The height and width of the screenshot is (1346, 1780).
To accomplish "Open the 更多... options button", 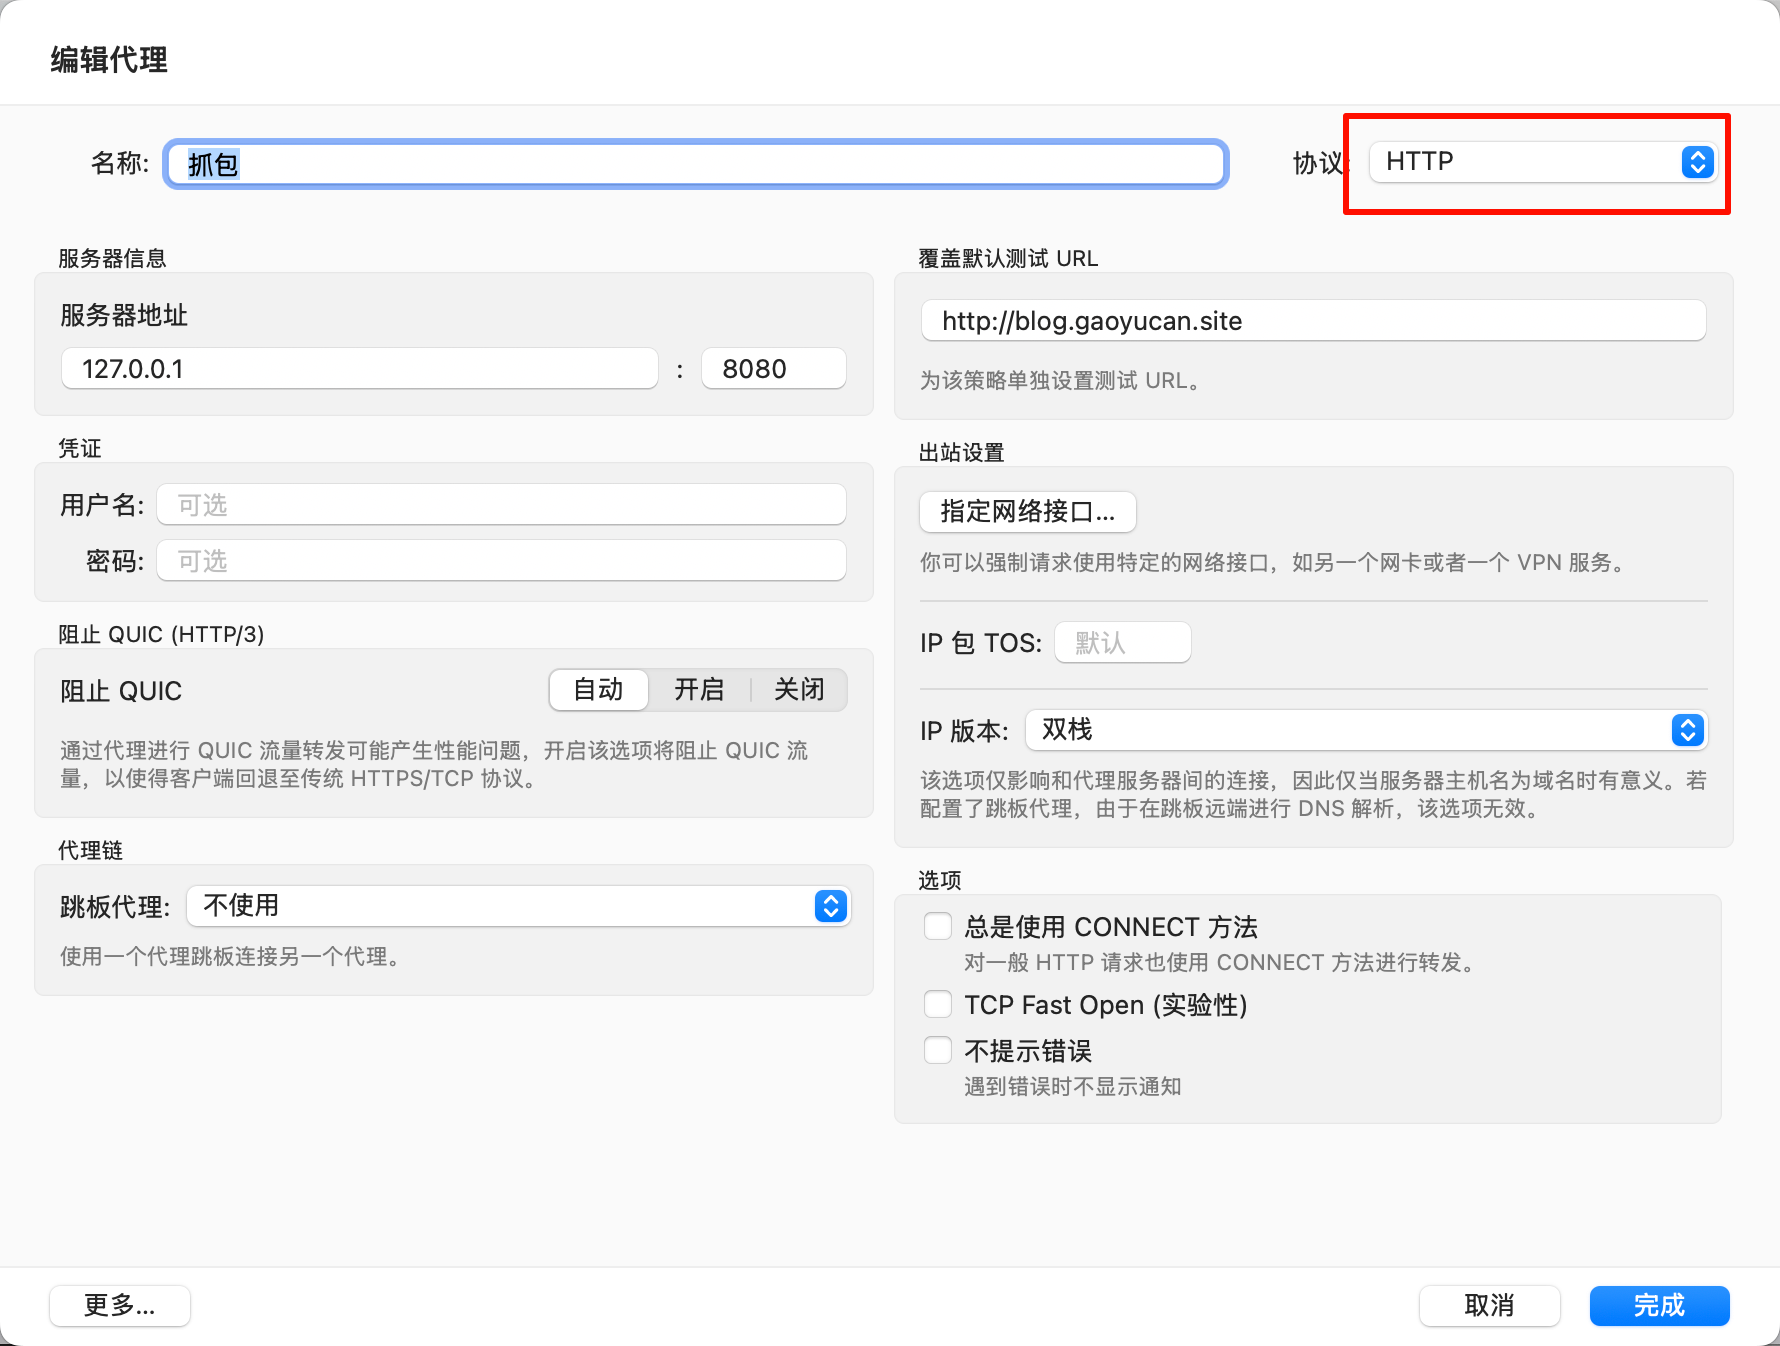I will tap(119, 1305).
